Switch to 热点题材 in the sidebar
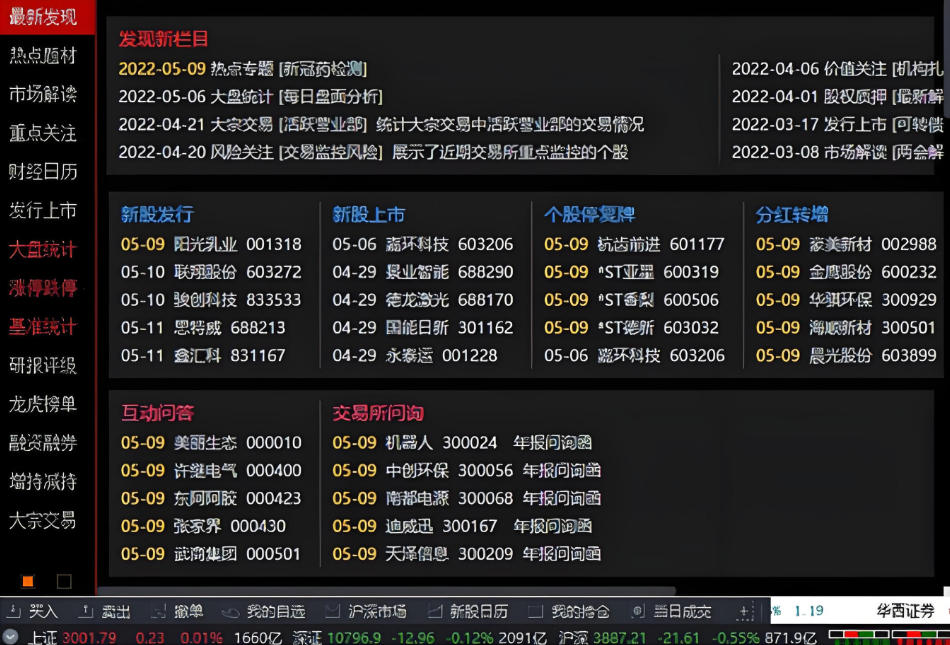The width and height of the screenshot is (950, 645). 43,56
